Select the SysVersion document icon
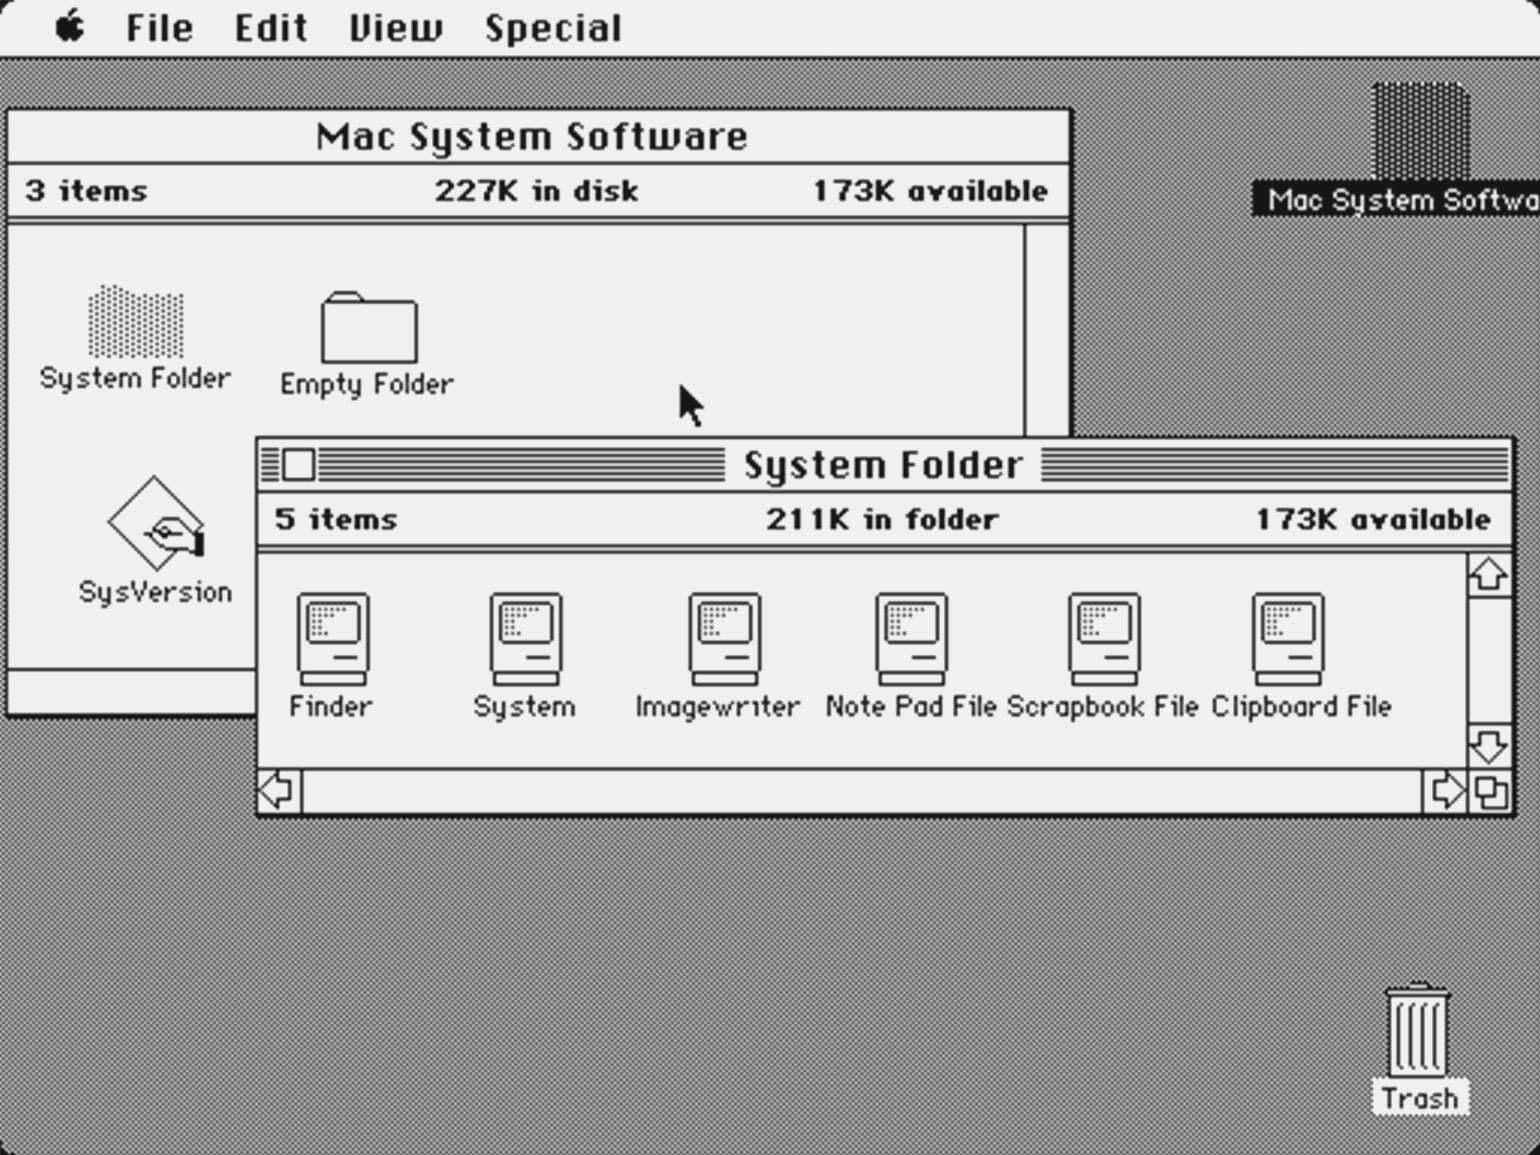The height and width of the screenshot is (1155, 1540). coord(156,524)
